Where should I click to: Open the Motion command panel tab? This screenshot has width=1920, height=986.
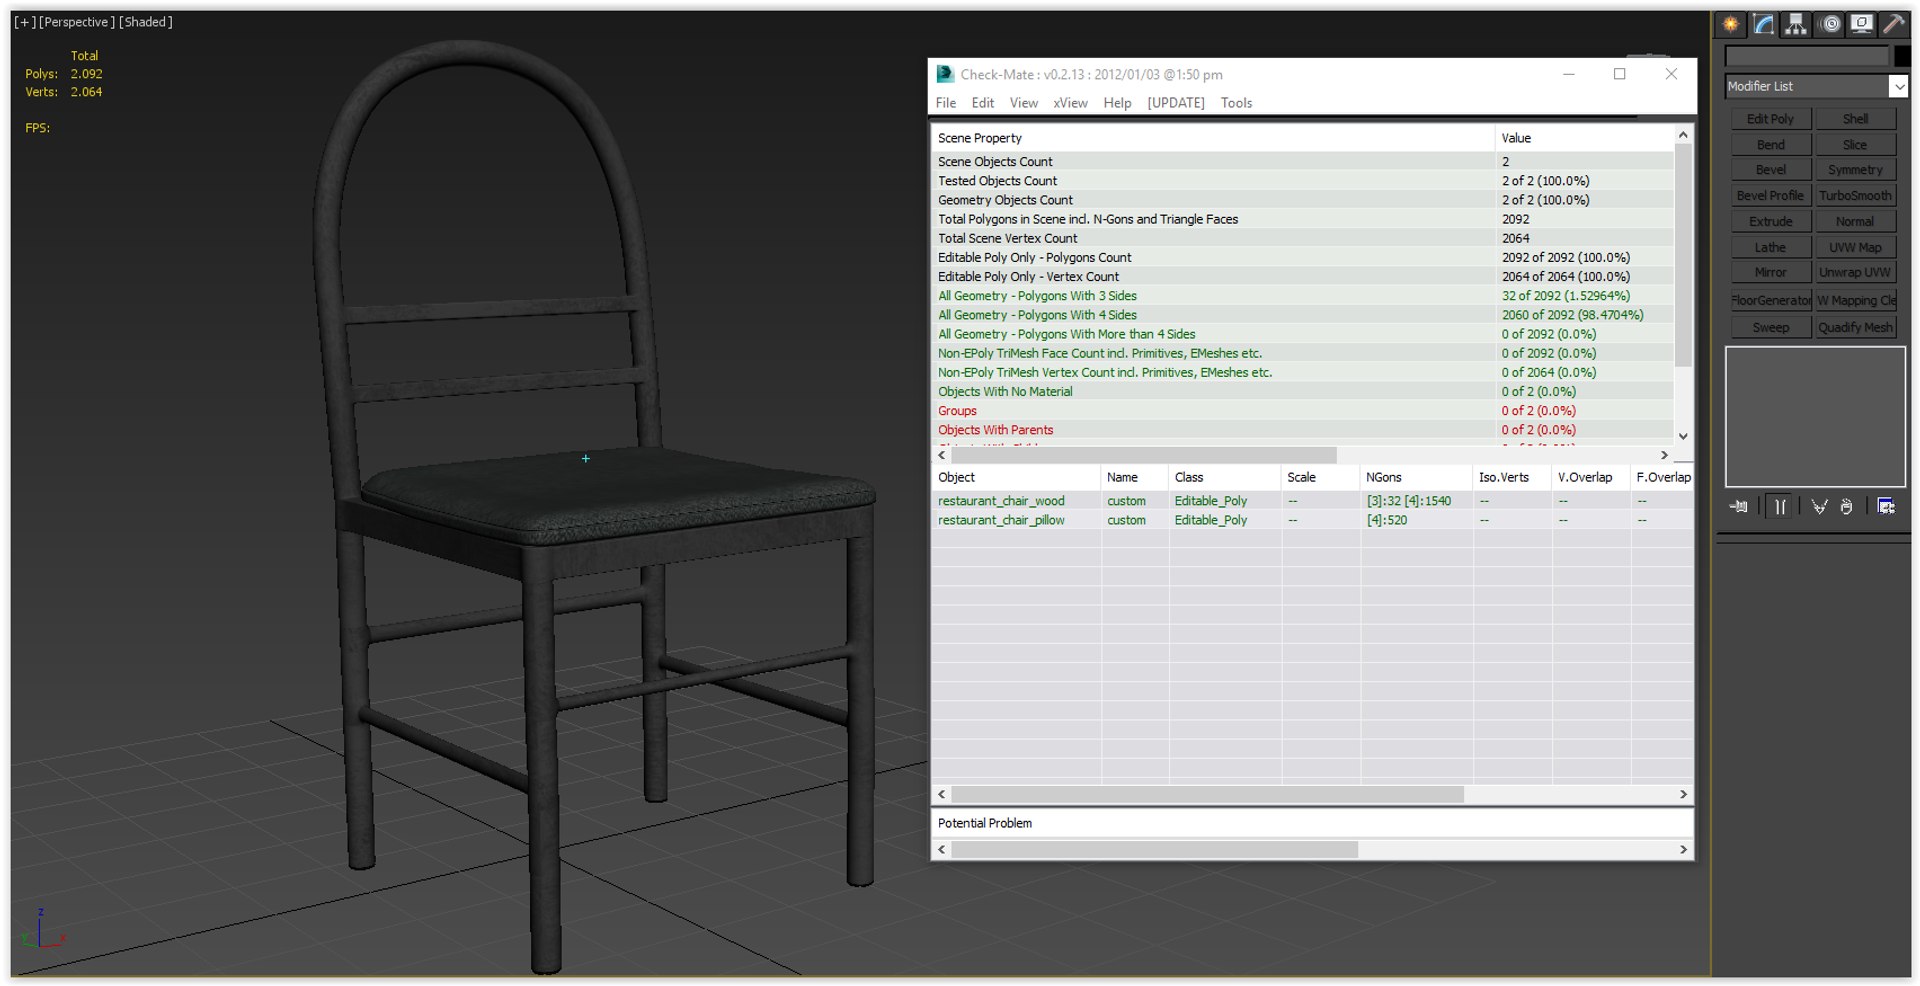click(1830, 25)
